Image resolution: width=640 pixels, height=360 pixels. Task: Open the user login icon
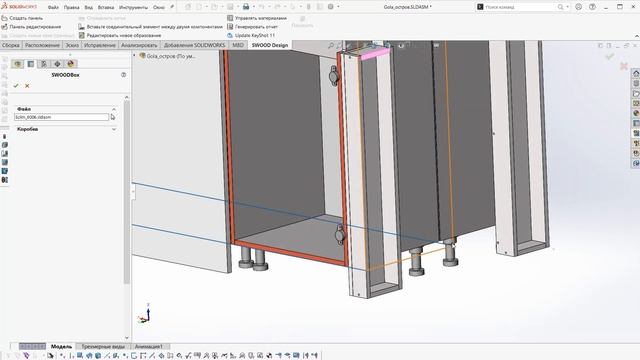tap(578, 7)
